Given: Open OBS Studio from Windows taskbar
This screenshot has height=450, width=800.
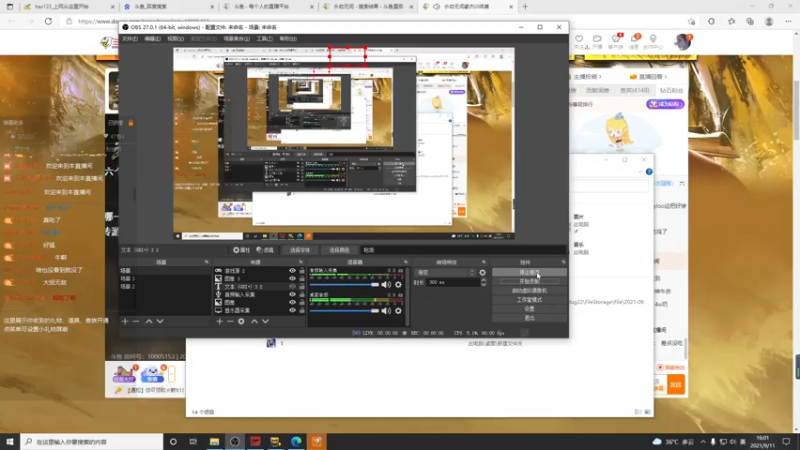Looking at the screenshot, I should coord(235,441).
